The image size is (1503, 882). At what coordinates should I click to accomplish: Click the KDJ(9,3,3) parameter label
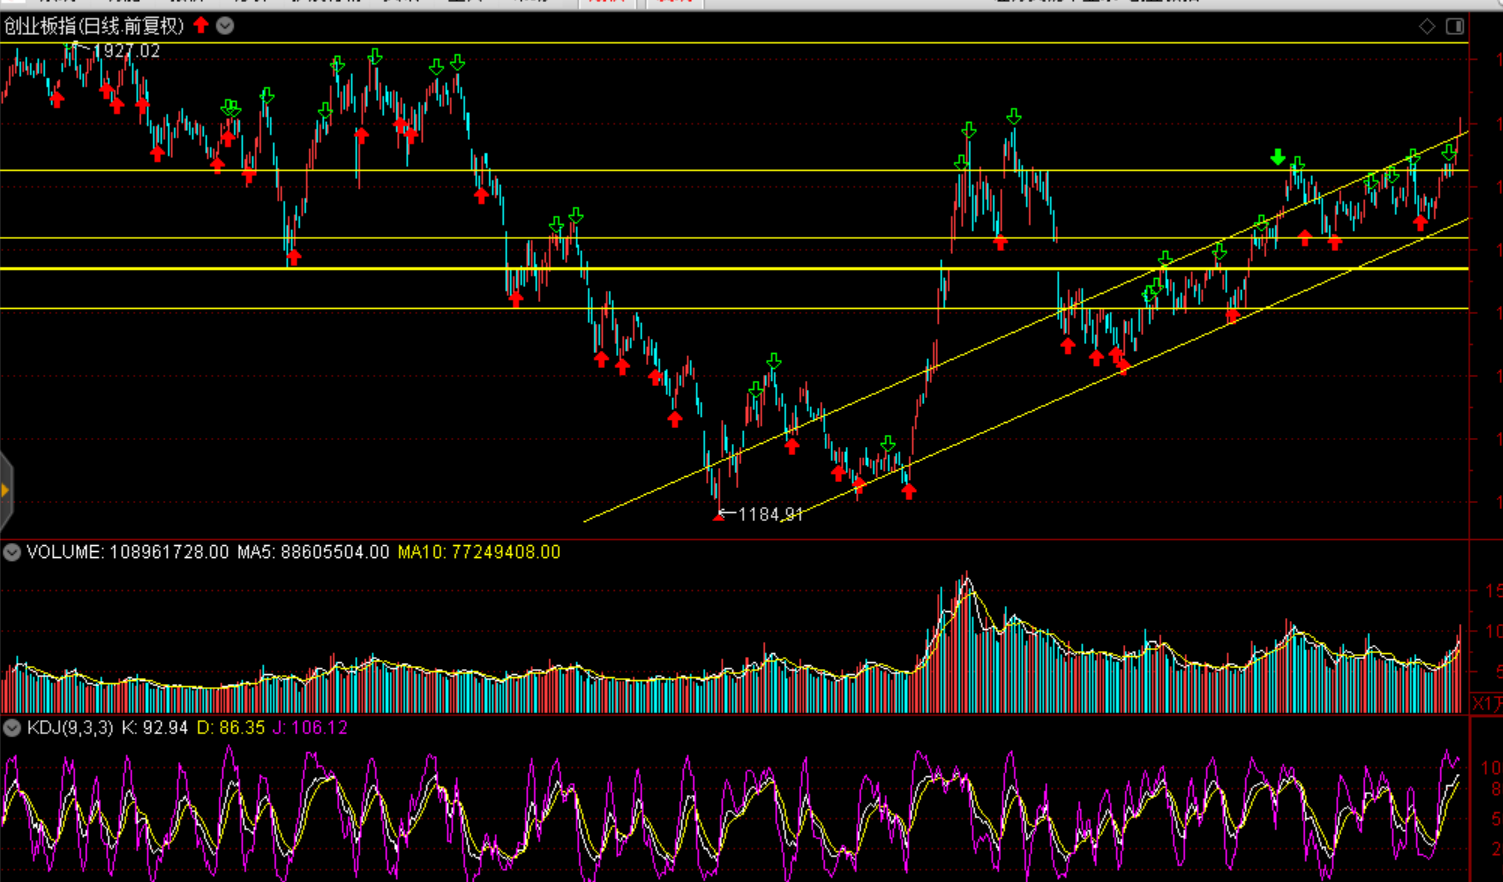tap(70, 728)
